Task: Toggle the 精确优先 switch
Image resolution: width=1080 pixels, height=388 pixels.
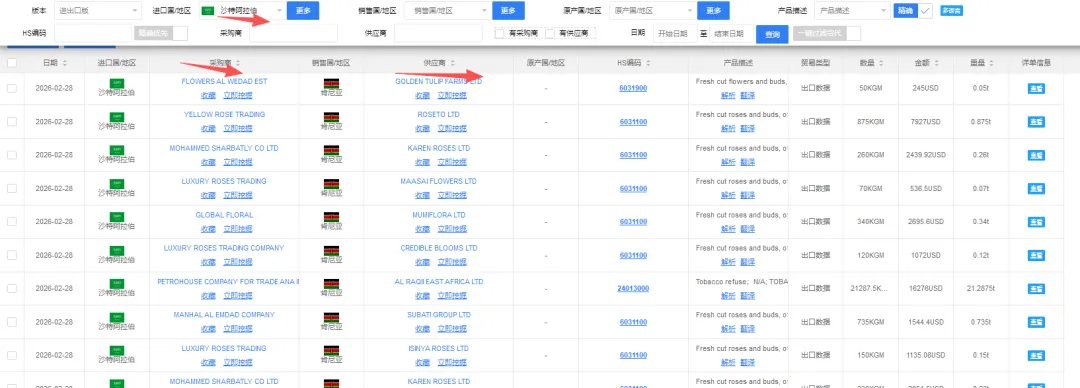Action: pyautogui.click(x=160, y=32)
